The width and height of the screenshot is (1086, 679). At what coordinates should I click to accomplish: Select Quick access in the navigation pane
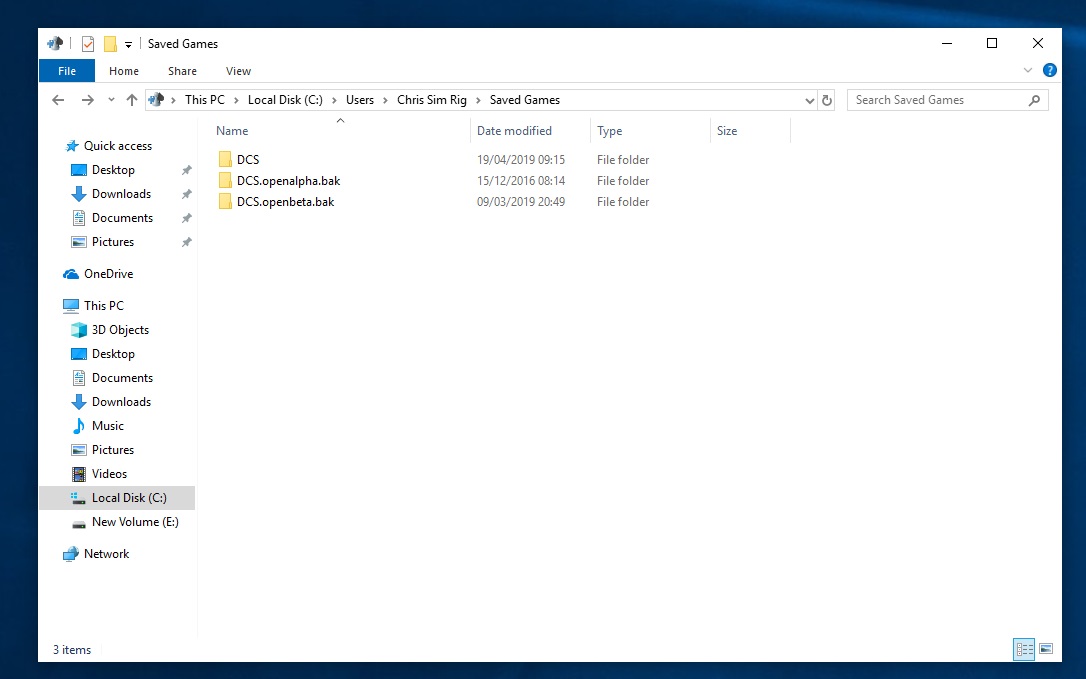point(118,146)
